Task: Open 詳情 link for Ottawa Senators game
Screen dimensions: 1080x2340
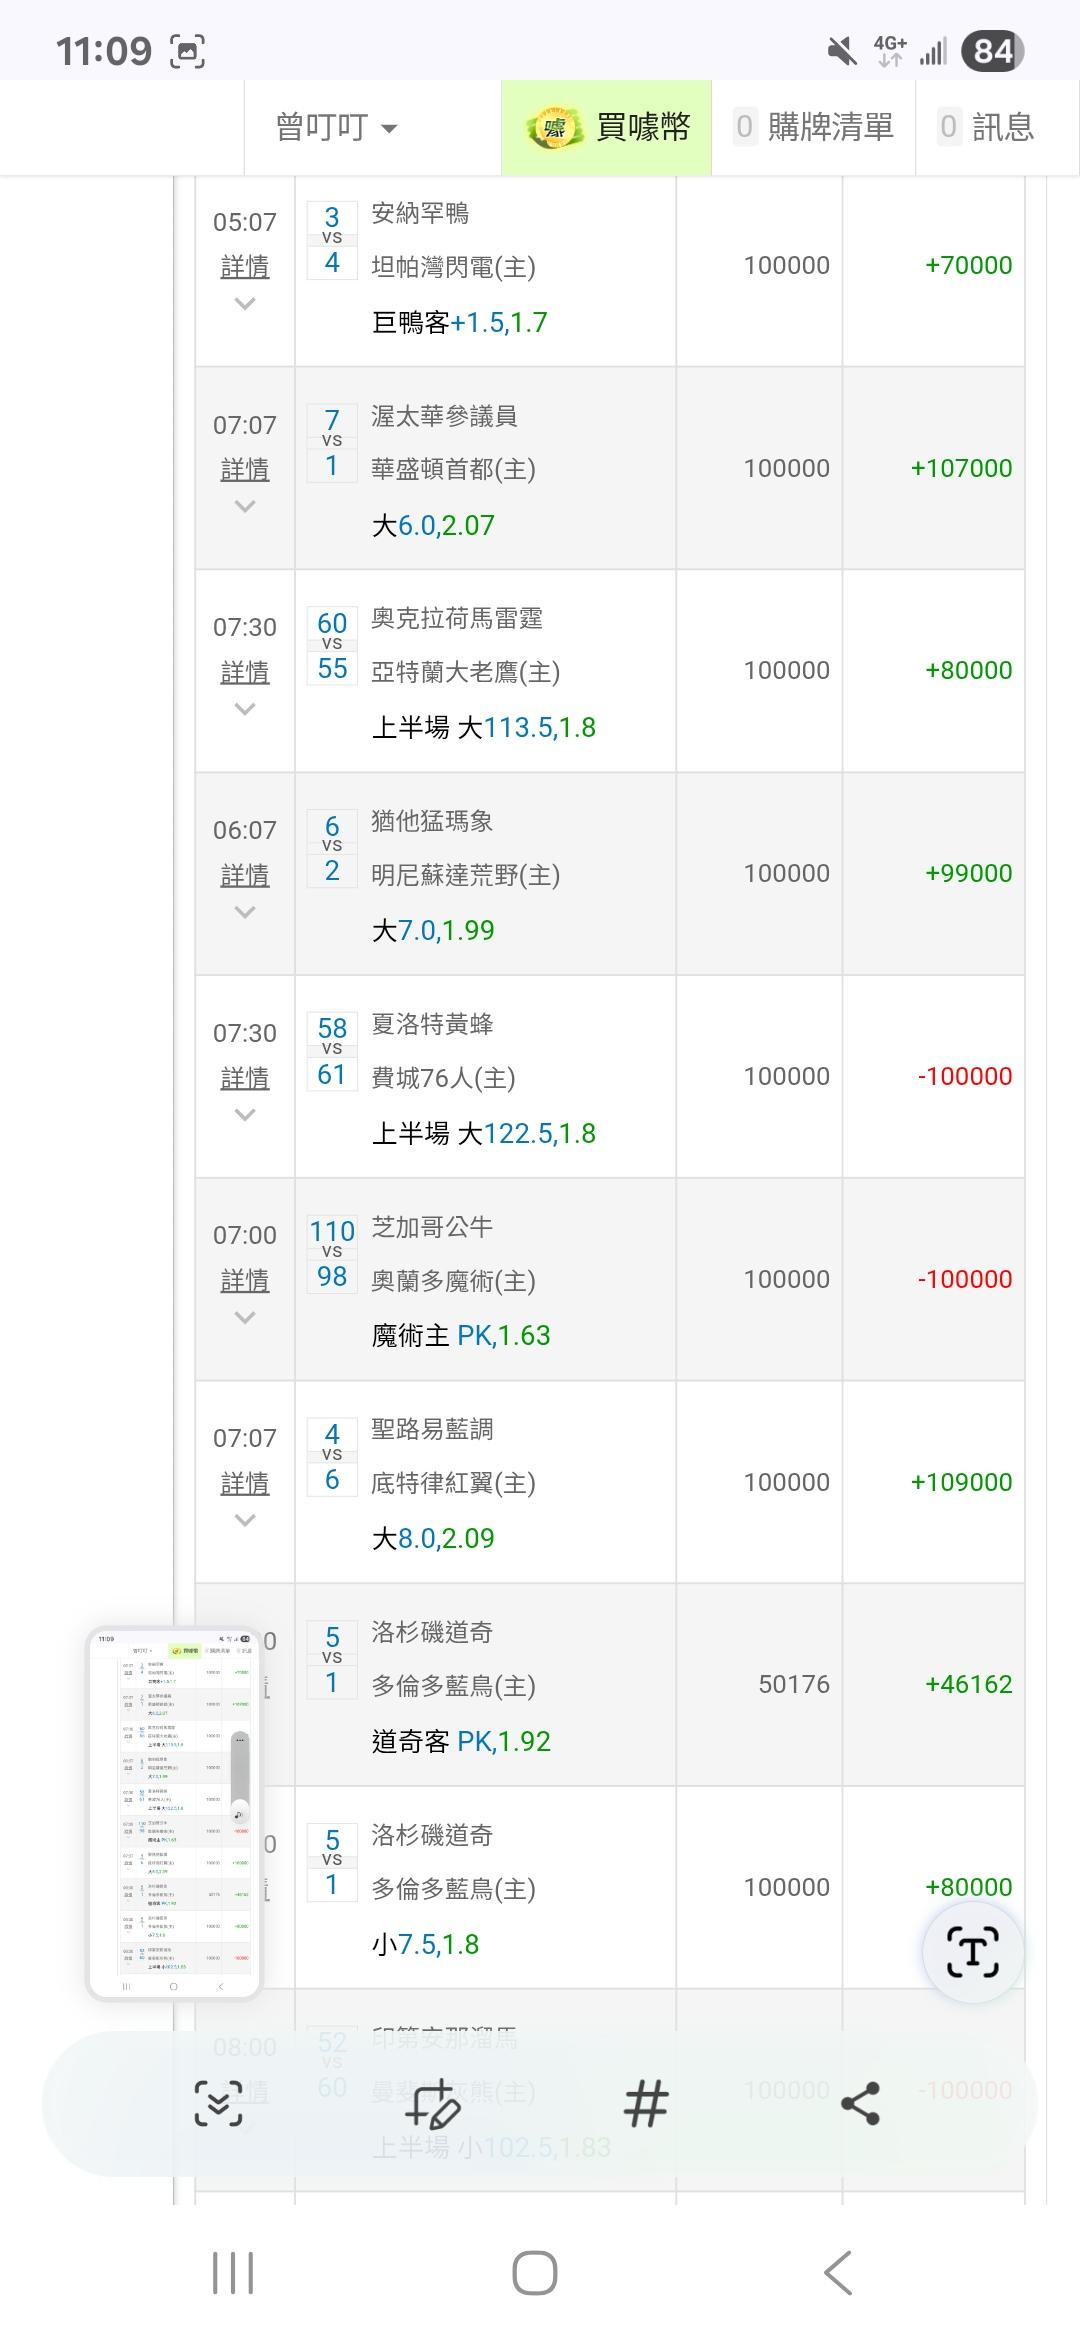Action: pyautogui.click(x=245, y=469)
